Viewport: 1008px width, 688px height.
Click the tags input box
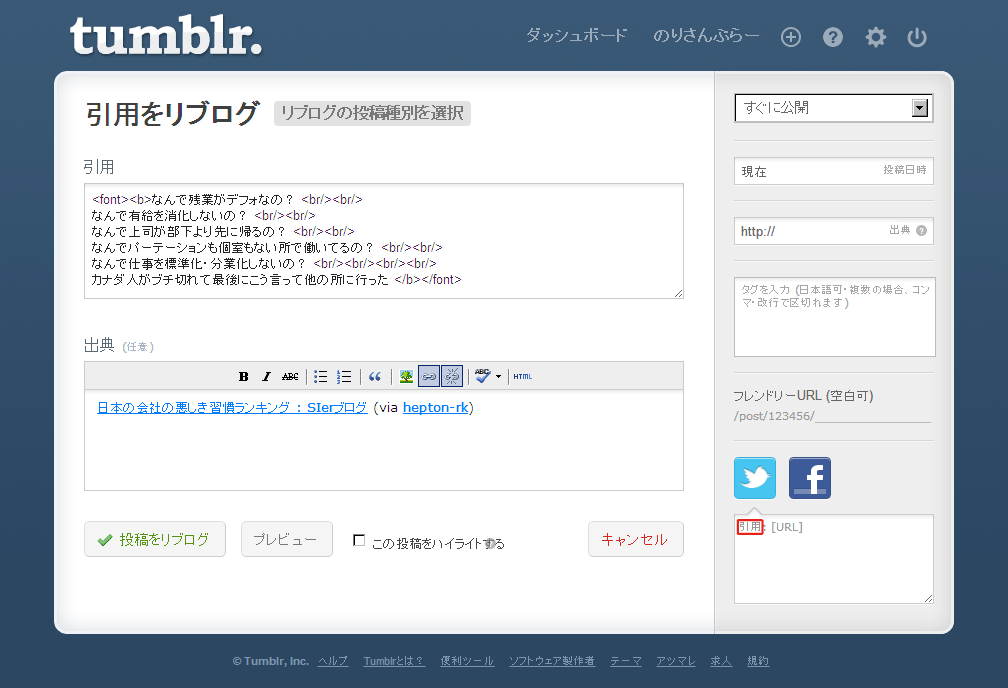834,317
